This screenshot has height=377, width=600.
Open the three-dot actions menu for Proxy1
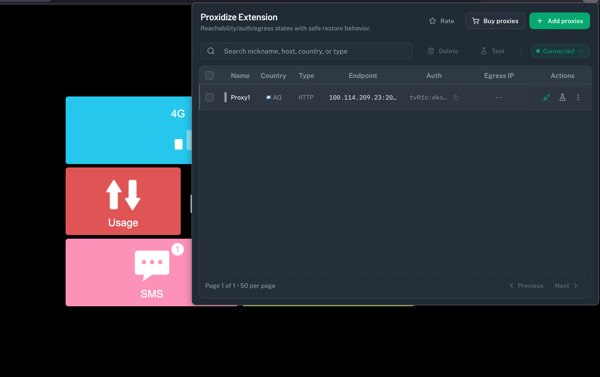pos(578,97)
